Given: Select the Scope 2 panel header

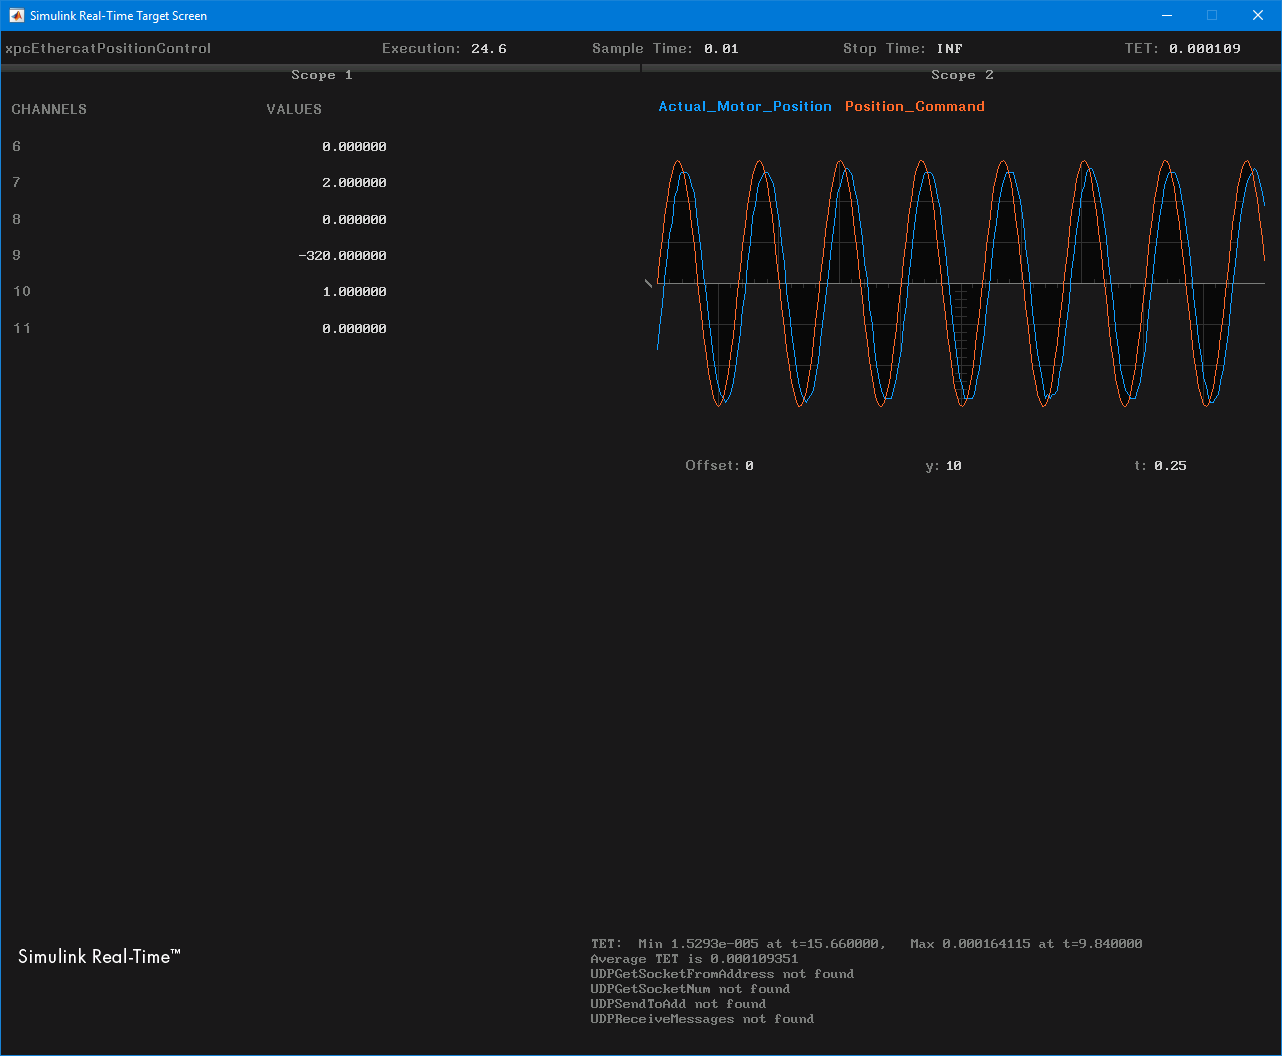Looking at the screenshot, I should [961, 75].
